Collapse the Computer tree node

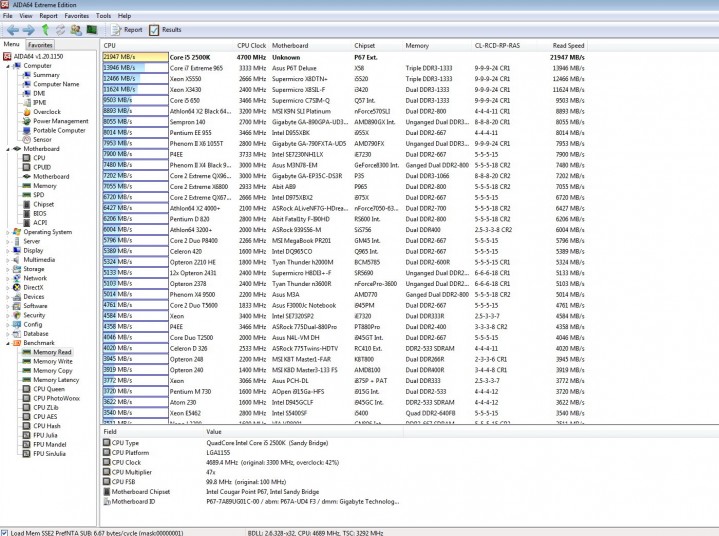click(x=8, y=66)
